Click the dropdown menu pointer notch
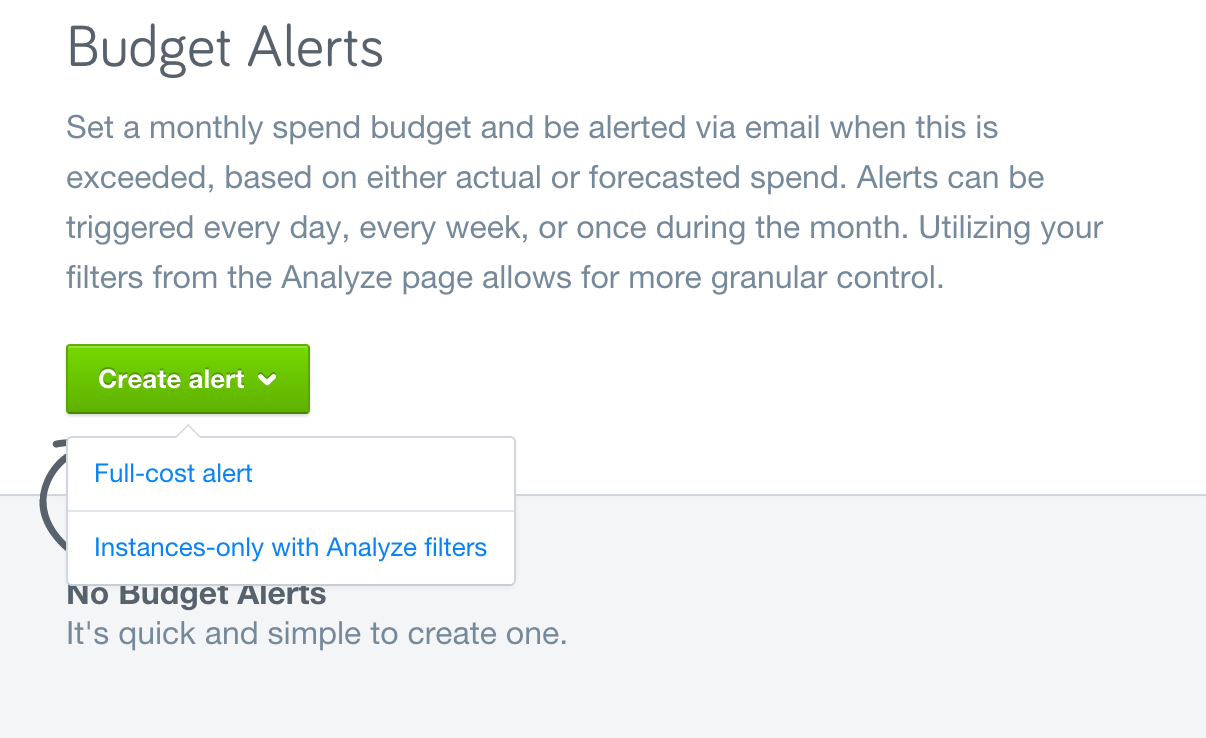Viewport: 1206px width, 738px height. click(x=187, y=430)
